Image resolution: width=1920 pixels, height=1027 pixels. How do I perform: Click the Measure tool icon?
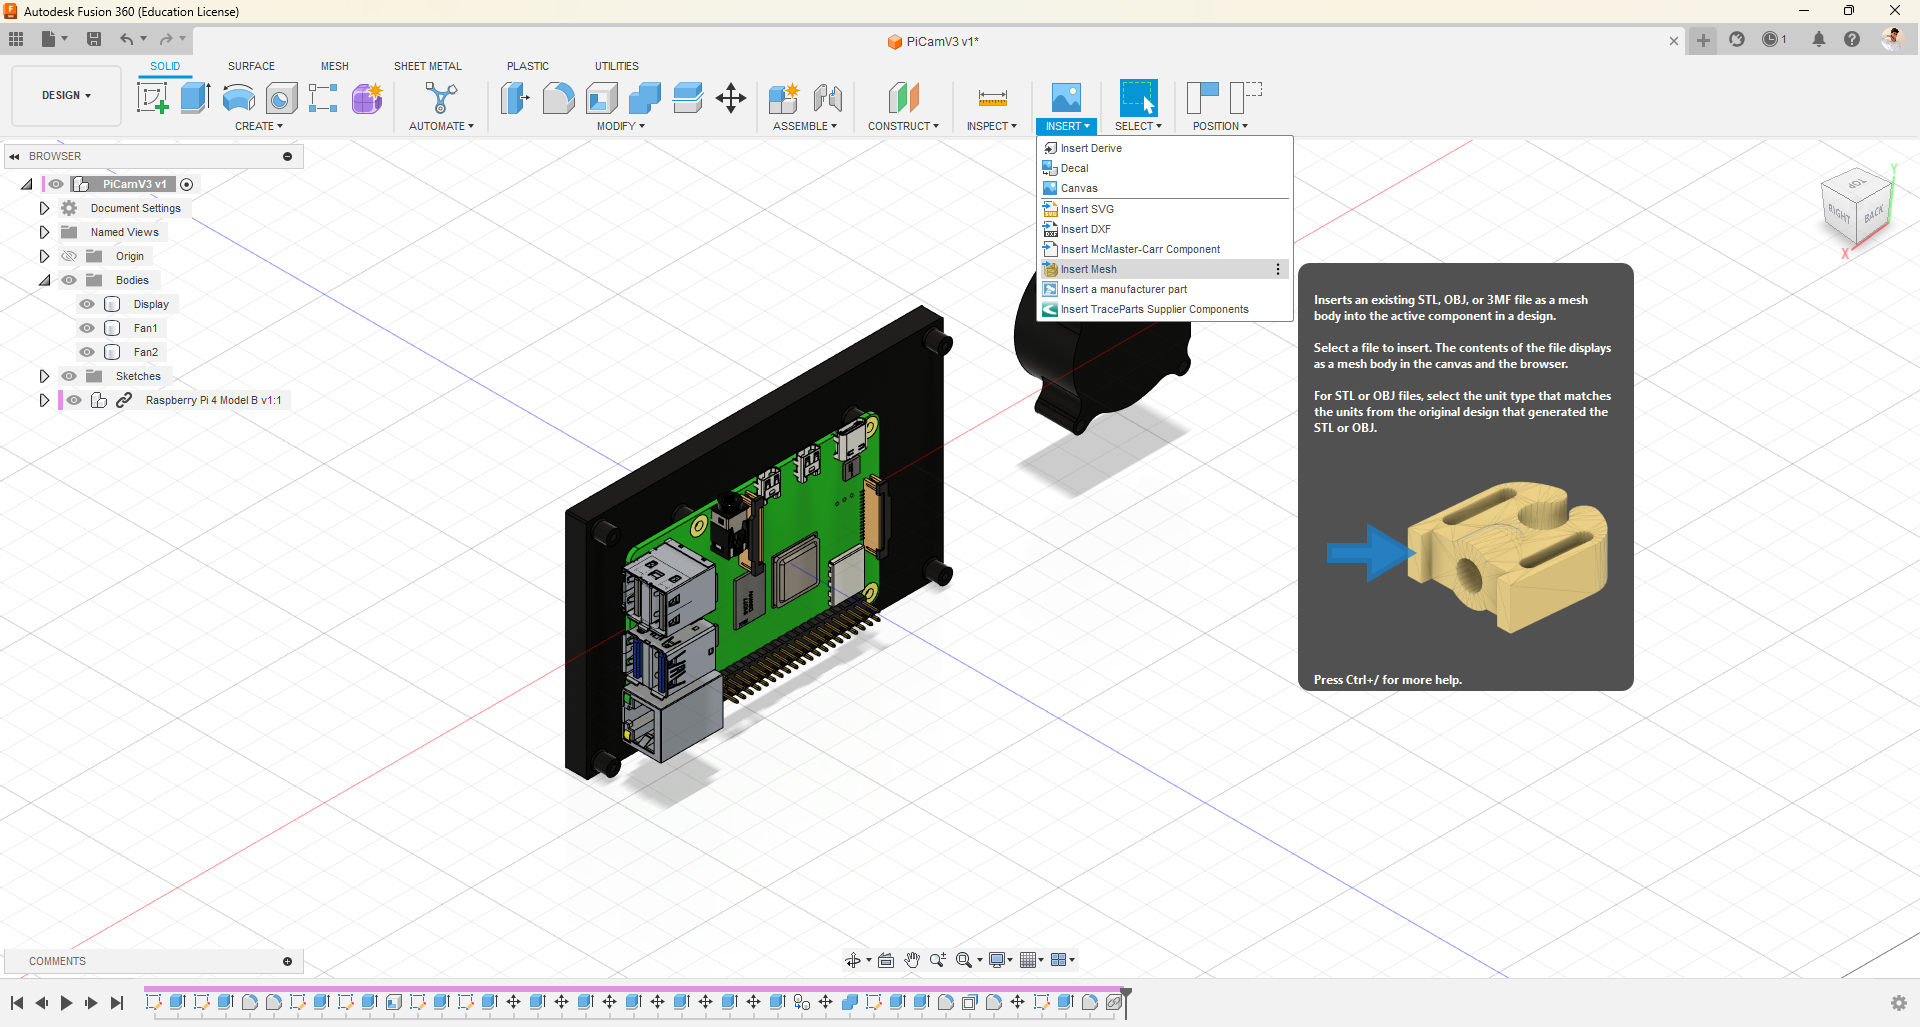992,98
